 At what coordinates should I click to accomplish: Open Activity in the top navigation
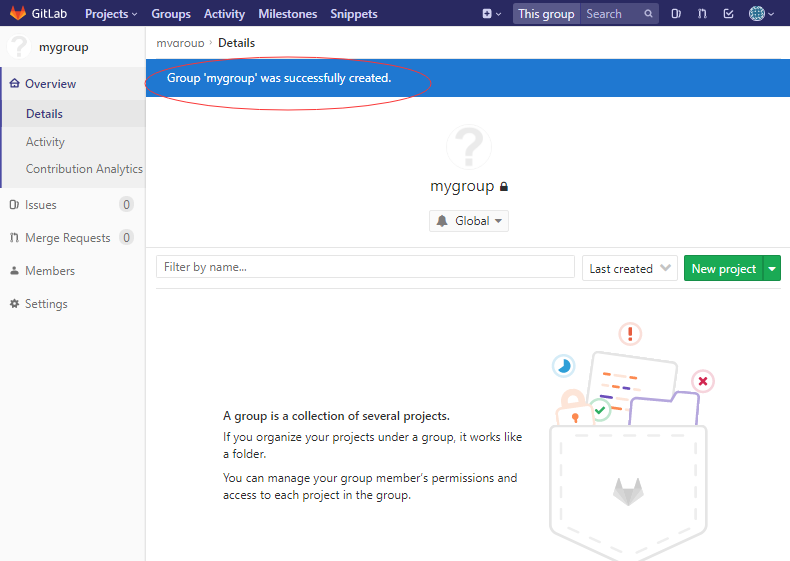(224, 14)
